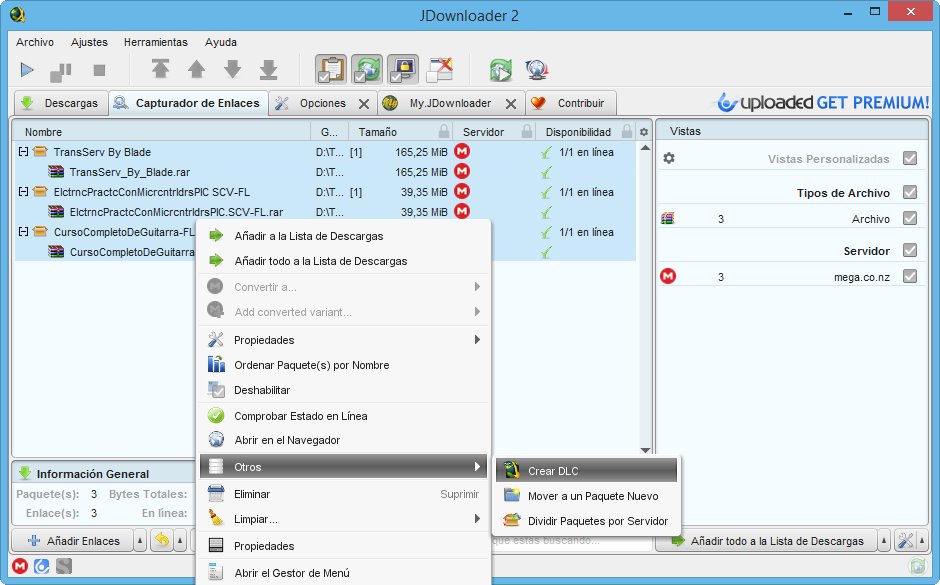Viewport: 940px width, 585px height.
Task: Open column settings gear in table header
Action: tap(644, 132)
